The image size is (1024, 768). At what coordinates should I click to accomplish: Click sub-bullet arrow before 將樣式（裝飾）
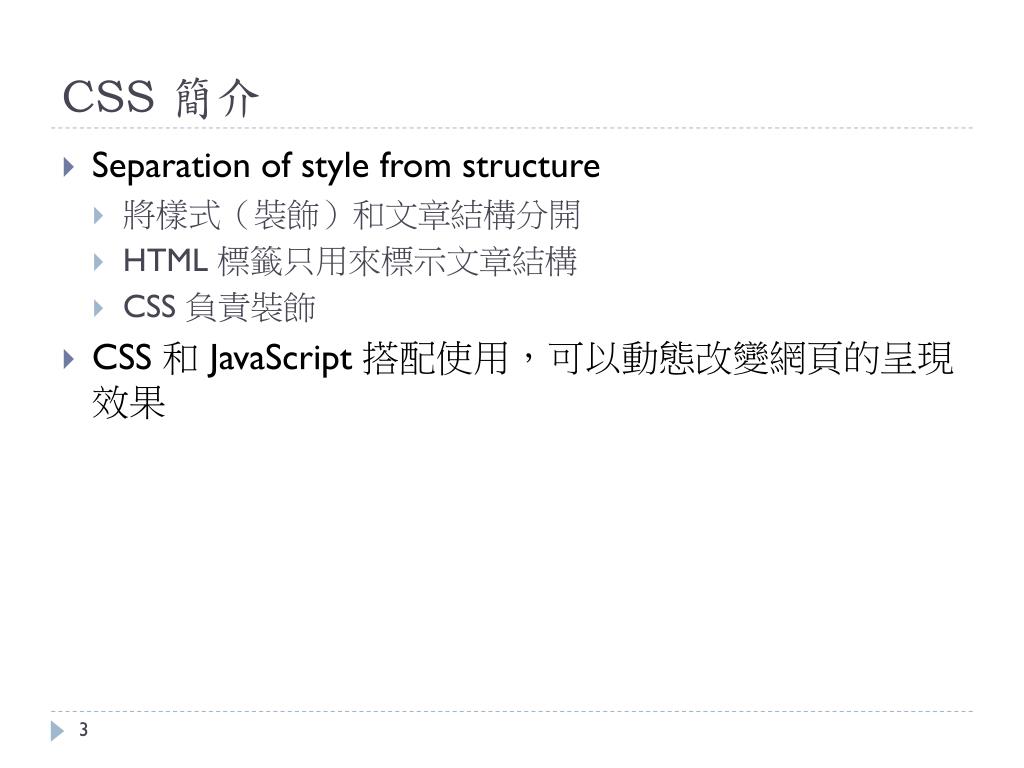click(x=99, y=216)
